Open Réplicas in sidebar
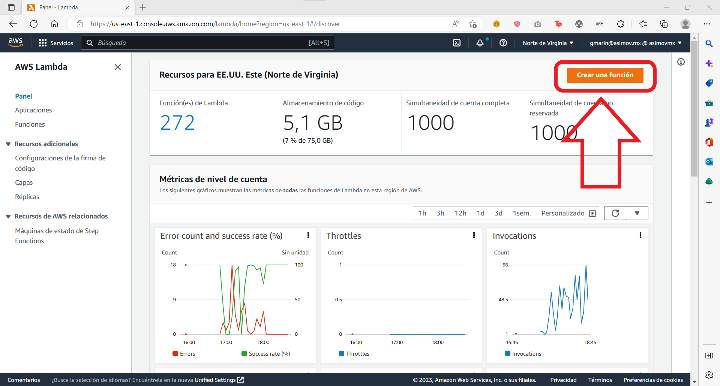Screen dimensions: 720x386 point(27,196)
